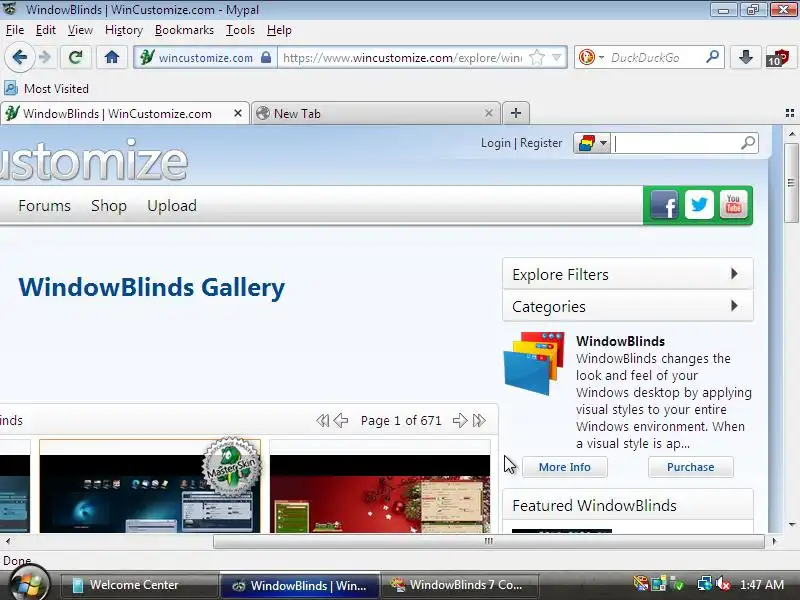
Task: Expand the Explore Filters panel
Action: click(628, 274)
